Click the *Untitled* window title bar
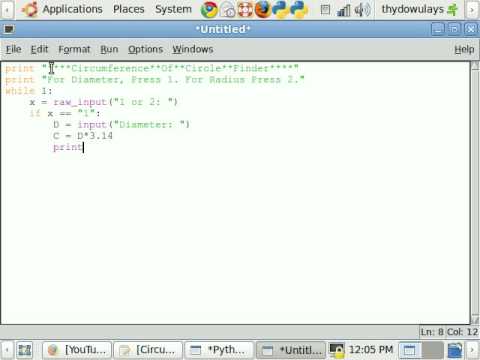480x360 pixels. coord(223,29)
